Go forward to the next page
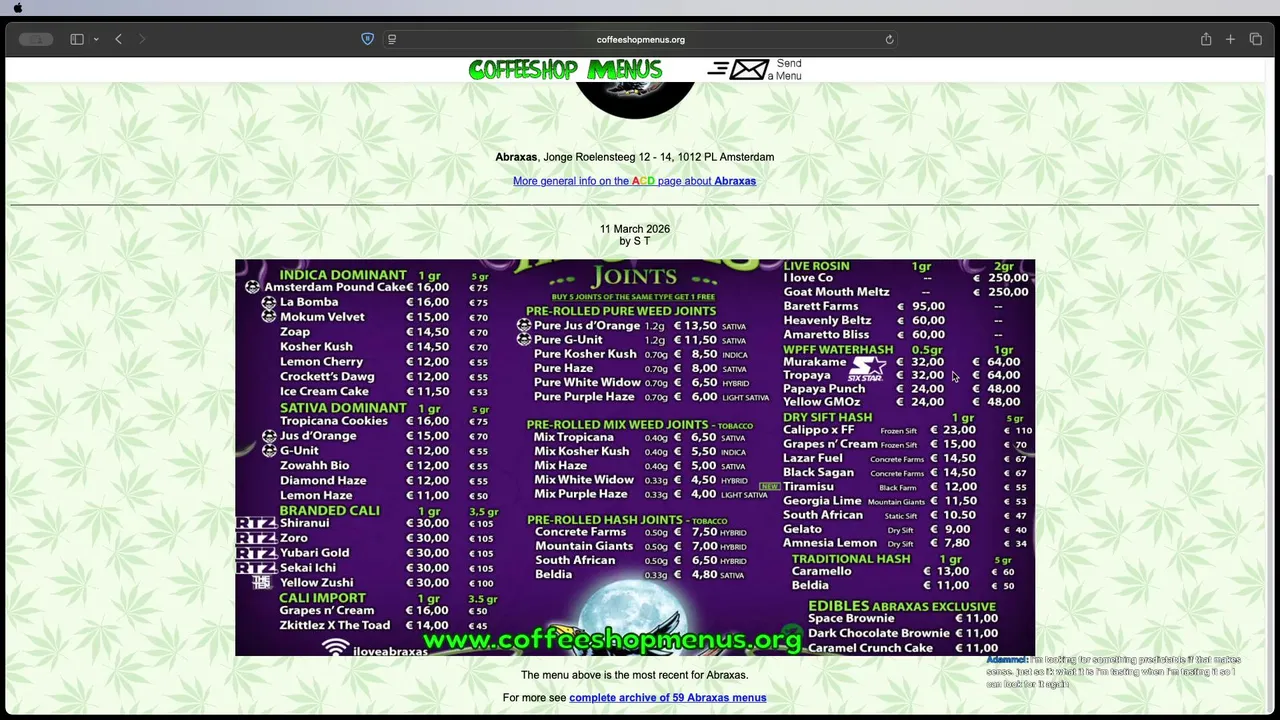 pos(142,39)
